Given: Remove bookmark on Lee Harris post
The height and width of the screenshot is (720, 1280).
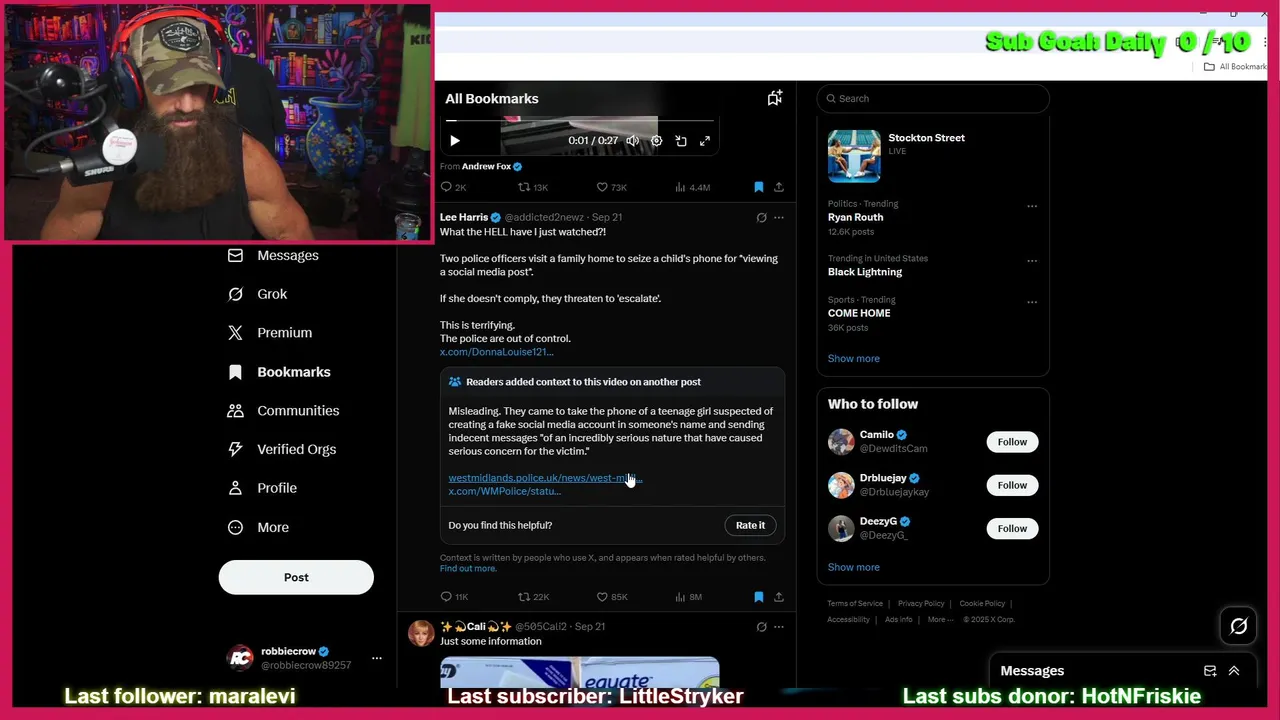Looking at the screenshot, I should [759, 597].
